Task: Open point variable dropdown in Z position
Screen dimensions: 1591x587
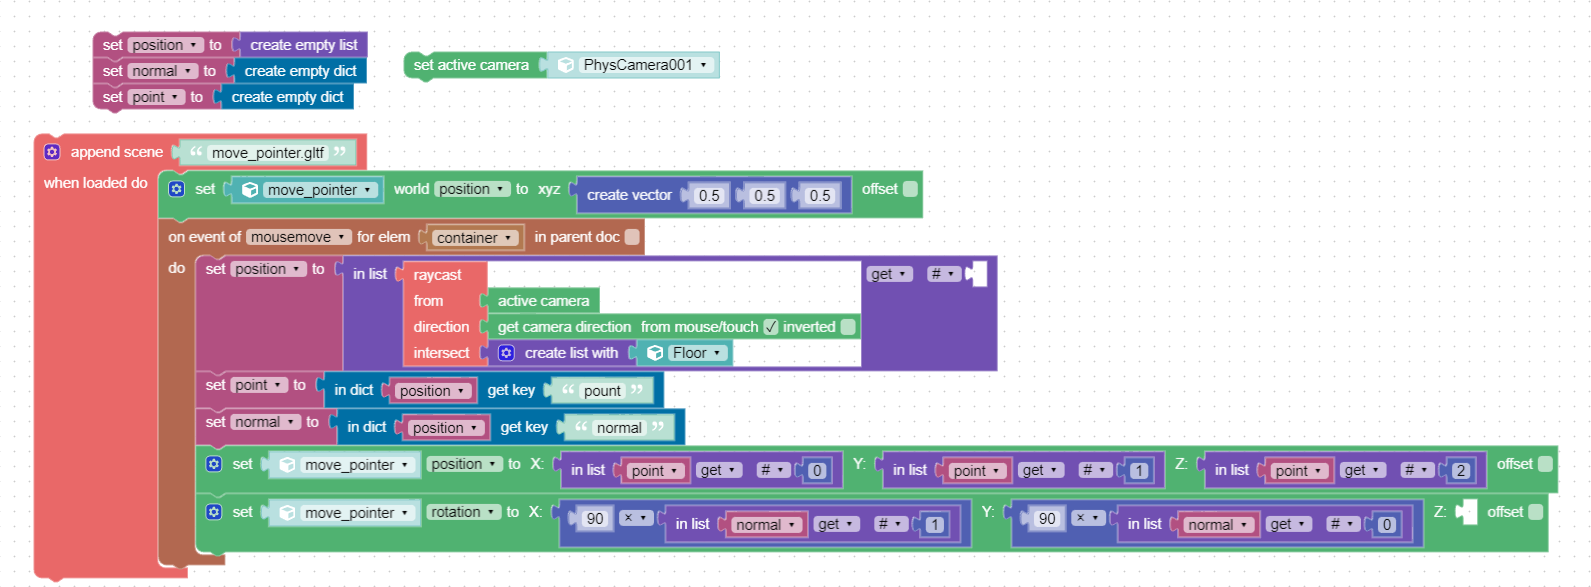Action: (x=1299, y=471)
